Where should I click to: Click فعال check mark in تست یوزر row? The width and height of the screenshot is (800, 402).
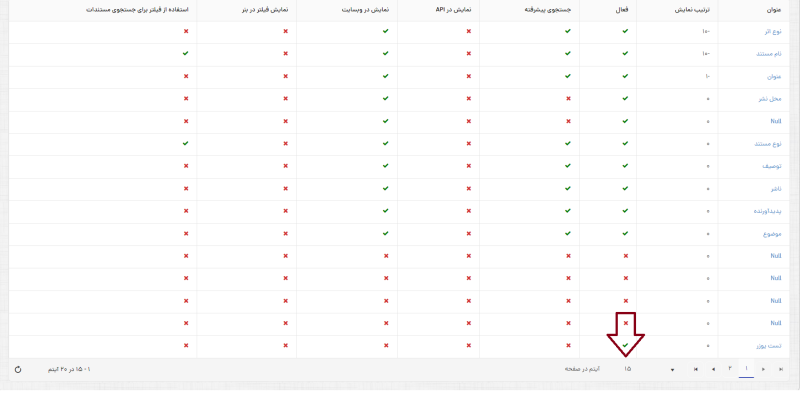[x=626, y=346]
